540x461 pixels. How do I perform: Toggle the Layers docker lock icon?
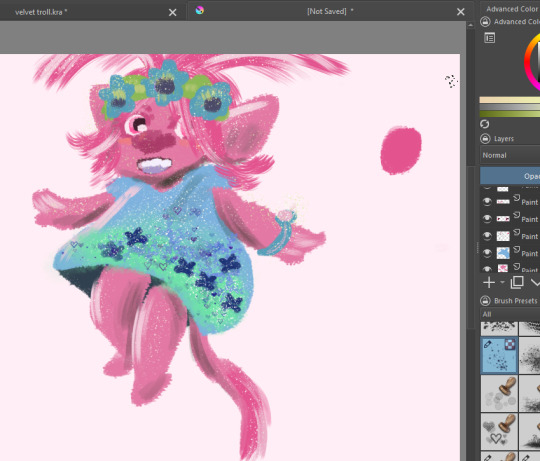tap(485, 139)
